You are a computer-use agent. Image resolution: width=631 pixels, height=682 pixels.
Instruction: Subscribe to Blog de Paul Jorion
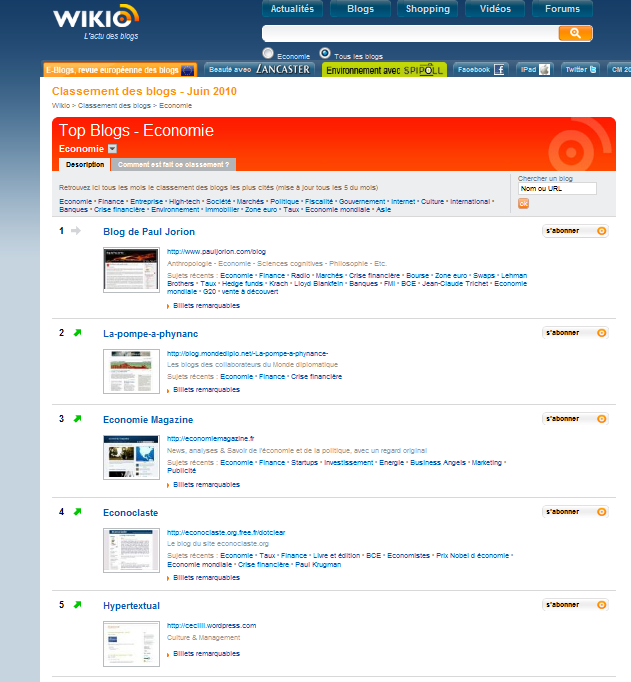pyautogui.click(x=575, y=231)
